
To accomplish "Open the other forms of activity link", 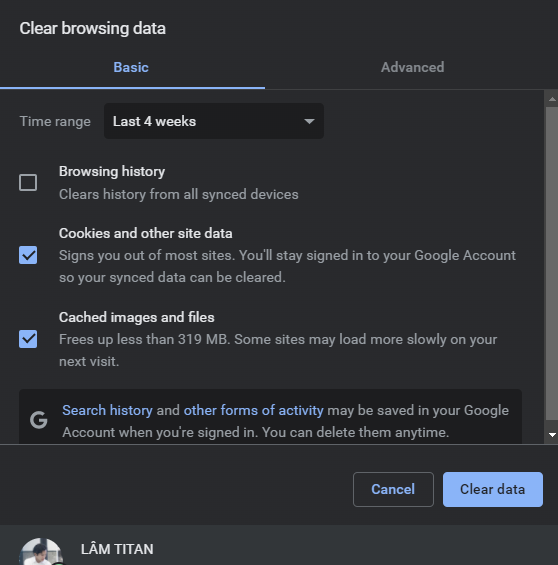I will (x=254, y=410).
